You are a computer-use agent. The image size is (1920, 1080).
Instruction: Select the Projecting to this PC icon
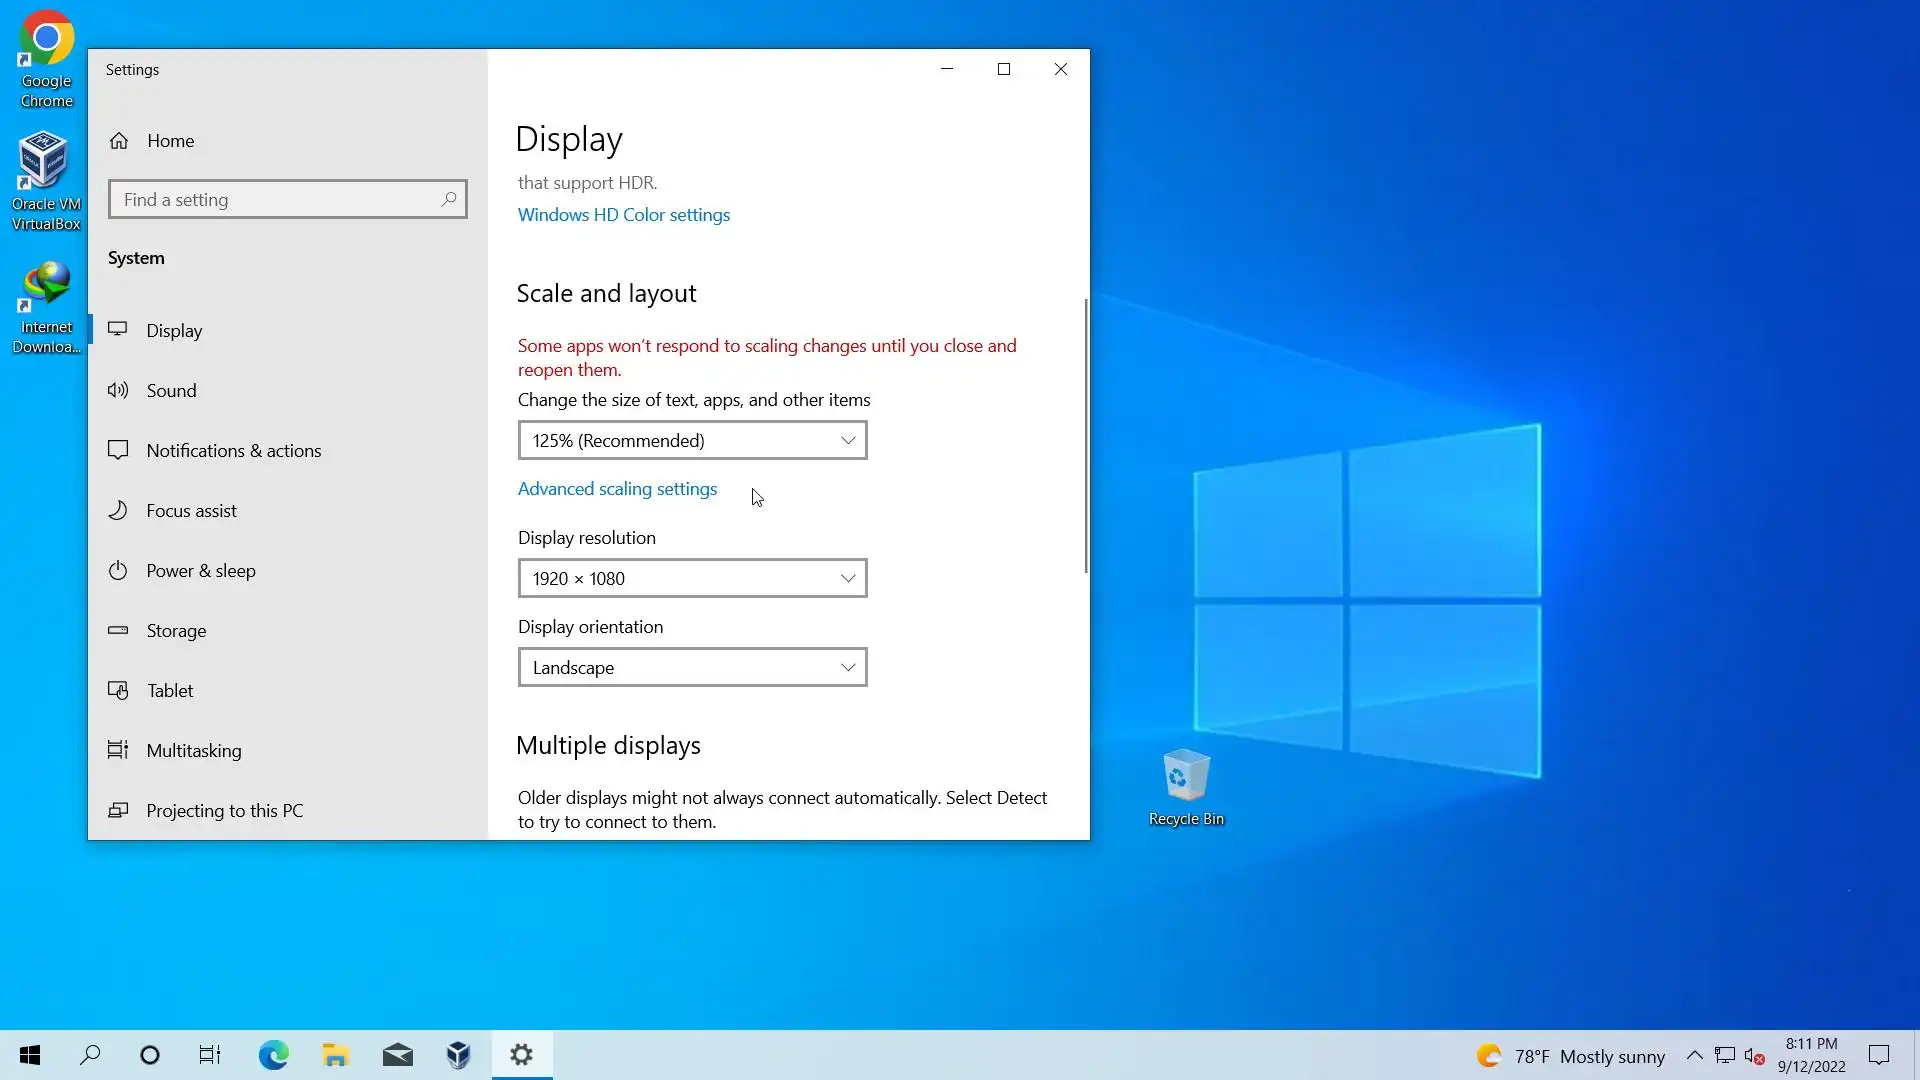(118, 811)
